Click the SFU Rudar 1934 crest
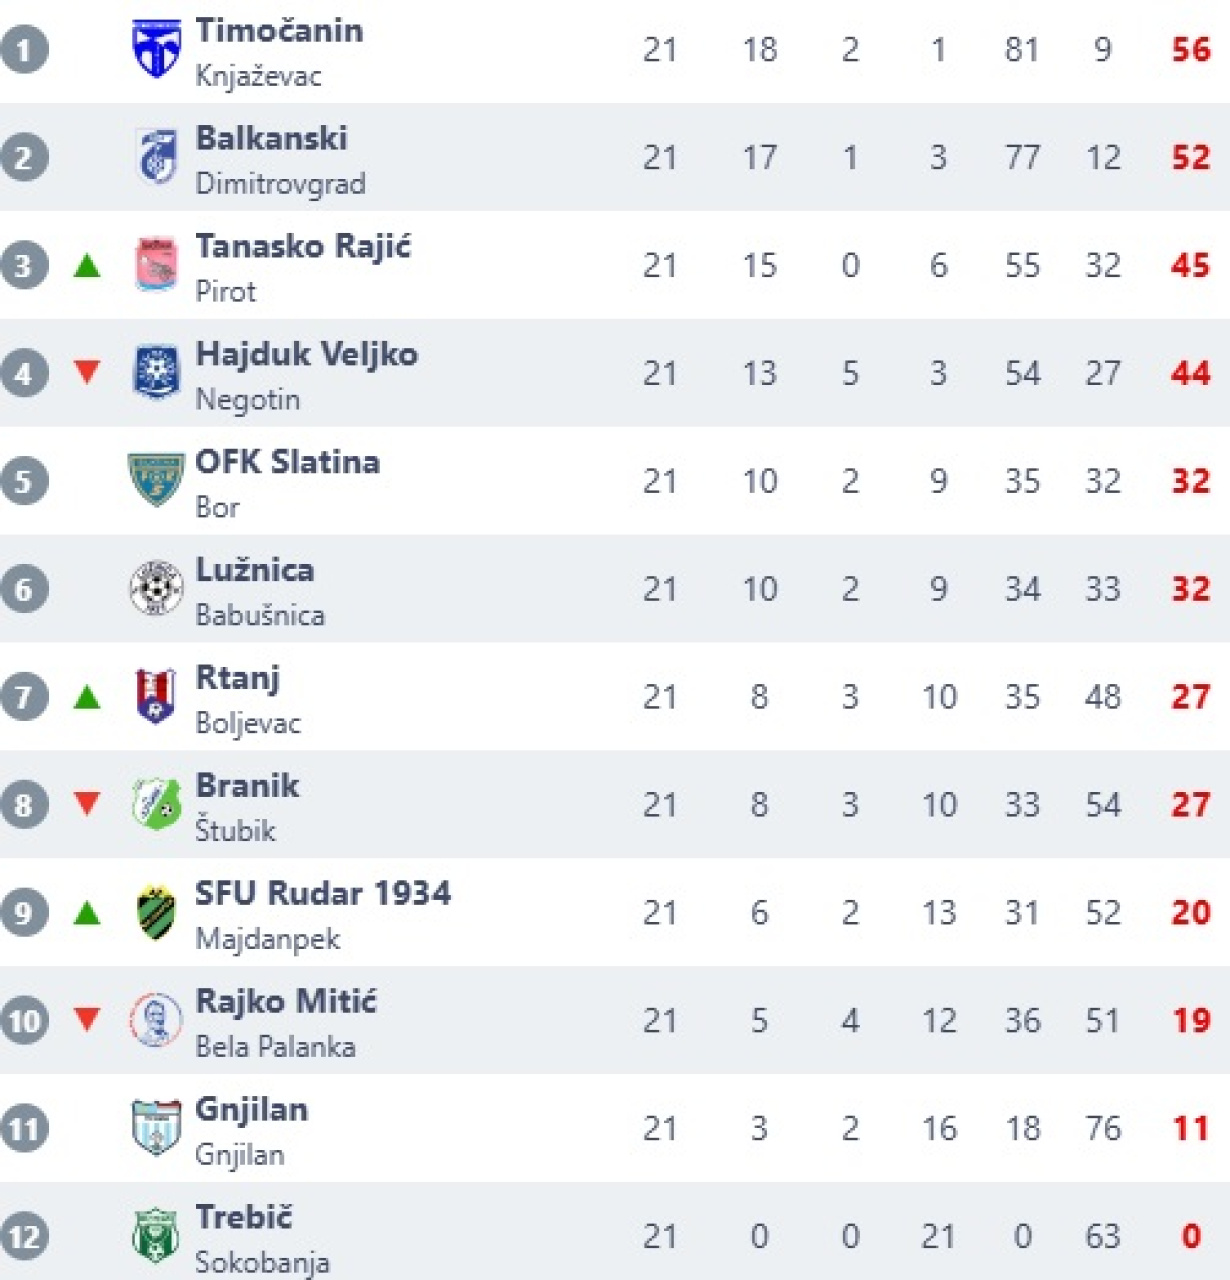1230x1280 pixels. [x=156, y=912]
